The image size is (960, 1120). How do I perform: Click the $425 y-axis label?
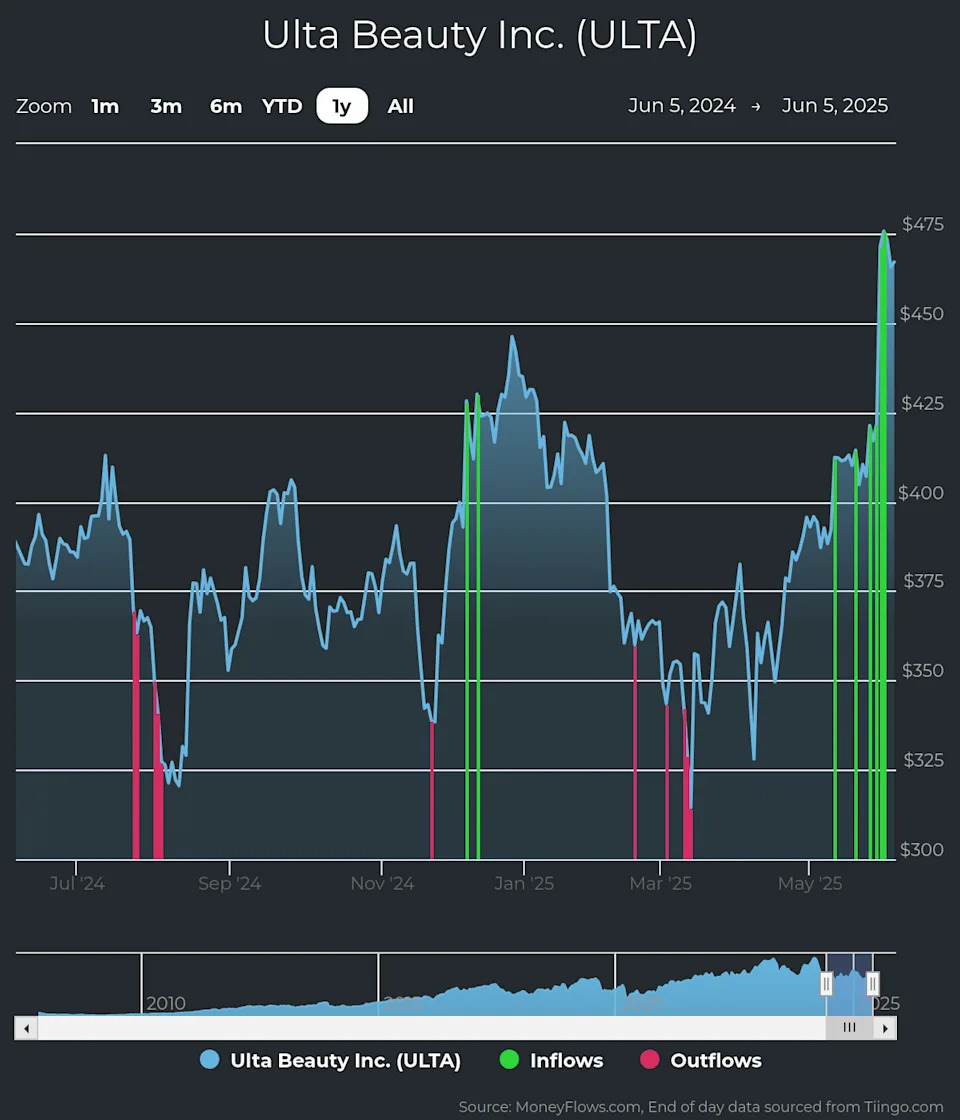[x=923, y=404]
